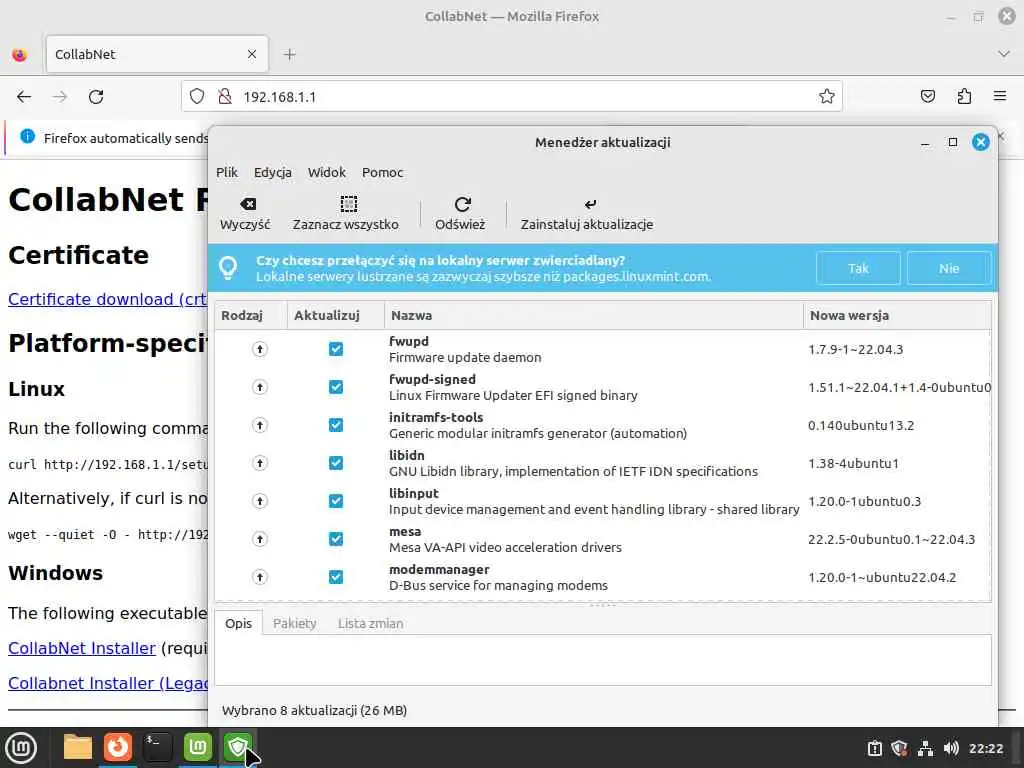
Task: Click the green Mint app taskbar icon
Action: [197, 747]
